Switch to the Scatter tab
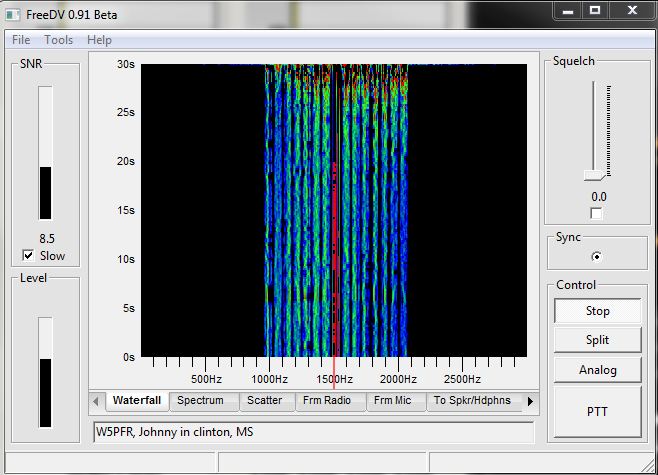This screenshot has width=658, height=475. 264,401
